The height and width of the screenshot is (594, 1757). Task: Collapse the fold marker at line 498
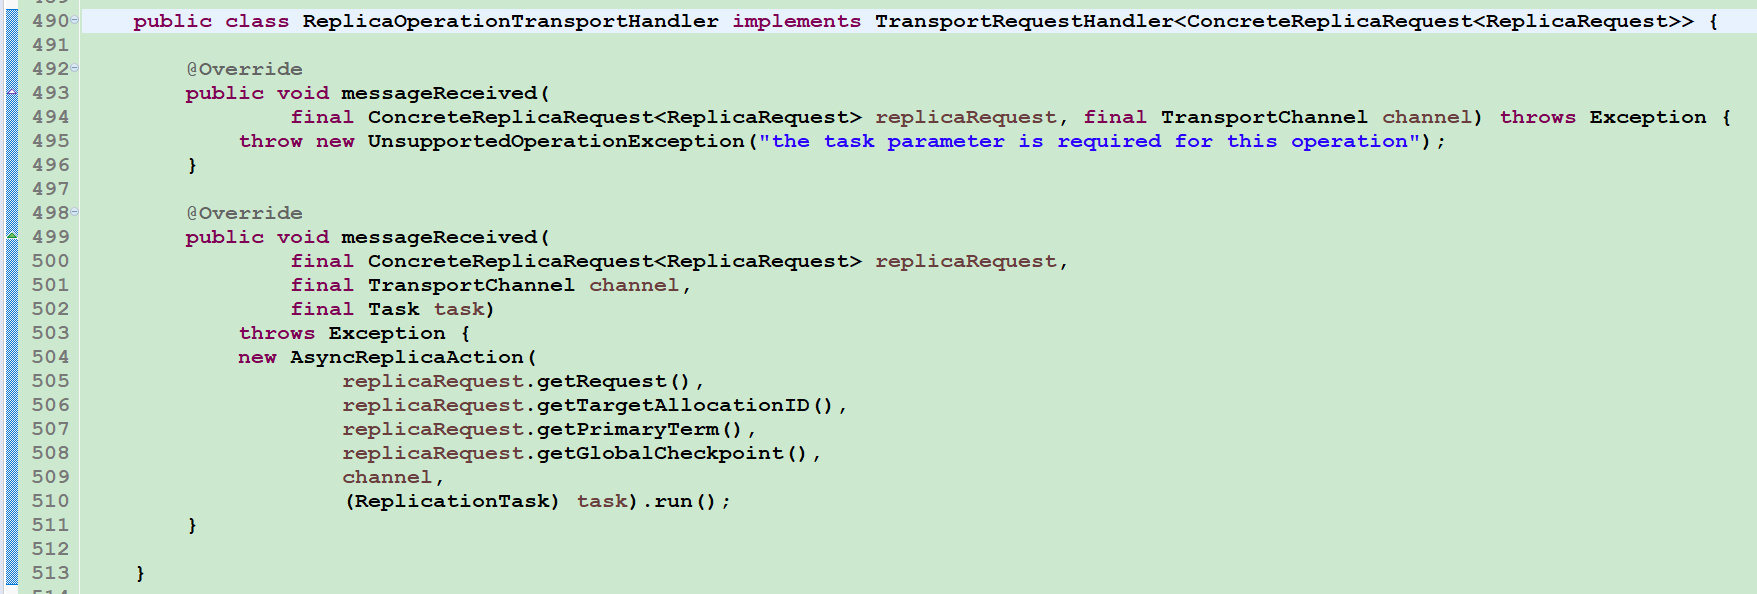75,213
